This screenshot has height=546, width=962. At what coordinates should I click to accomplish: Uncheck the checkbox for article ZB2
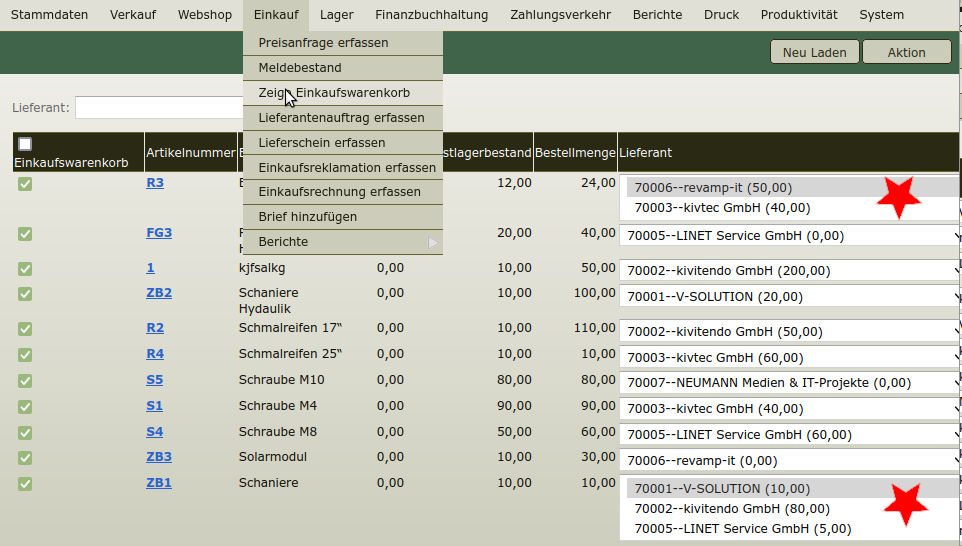click(25, 294)
